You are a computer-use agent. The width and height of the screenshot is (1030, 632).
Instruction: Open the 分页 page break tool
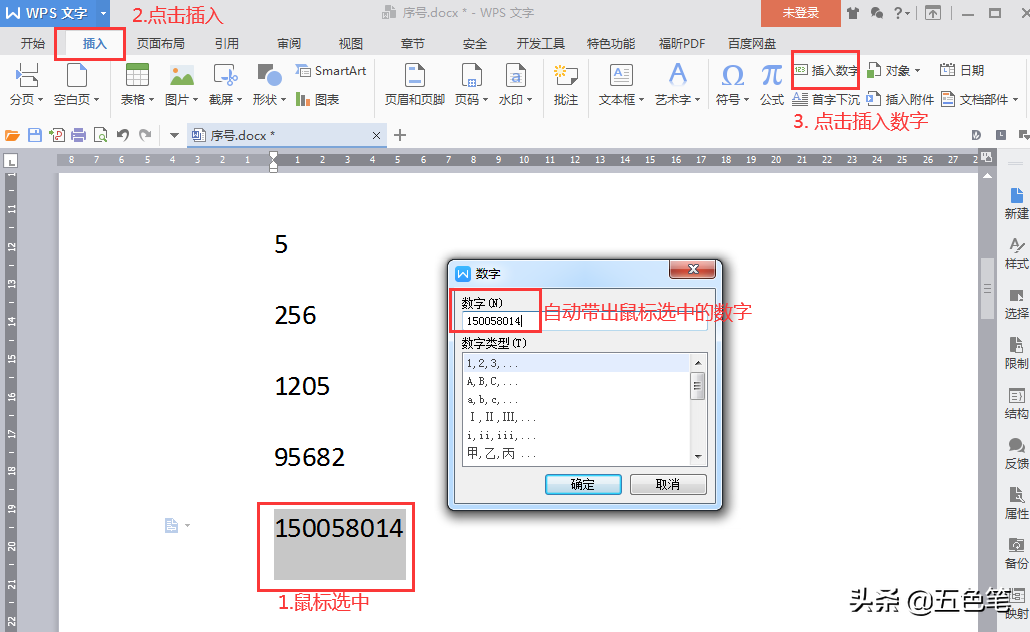click(26, 84)
